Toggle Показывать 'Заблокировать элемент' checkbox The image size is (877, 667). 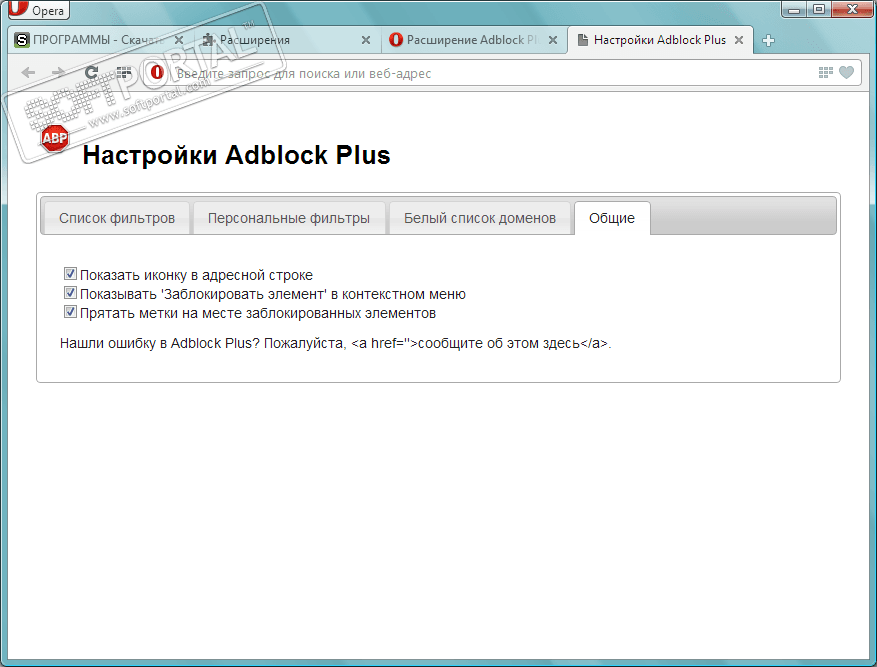[x=70, y=292]
